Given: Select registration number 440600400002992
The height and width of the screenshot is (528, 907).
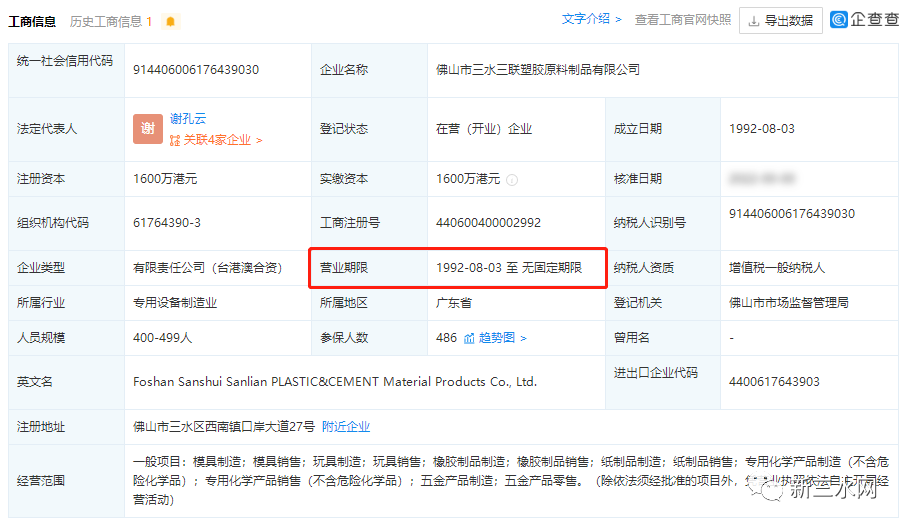Looking at the screenshot, I should tap(488, 223).
